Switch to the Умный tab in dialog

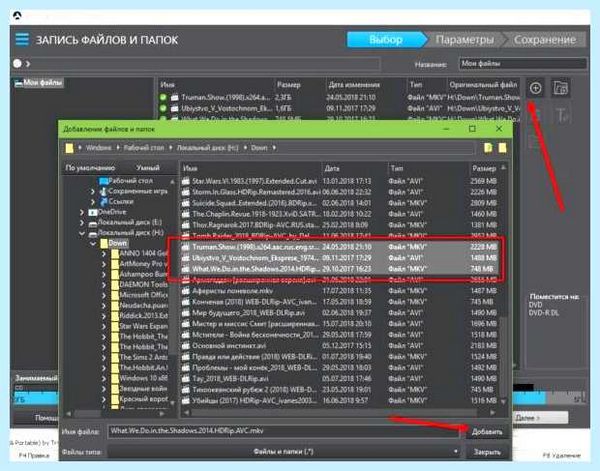click(148, 168)
